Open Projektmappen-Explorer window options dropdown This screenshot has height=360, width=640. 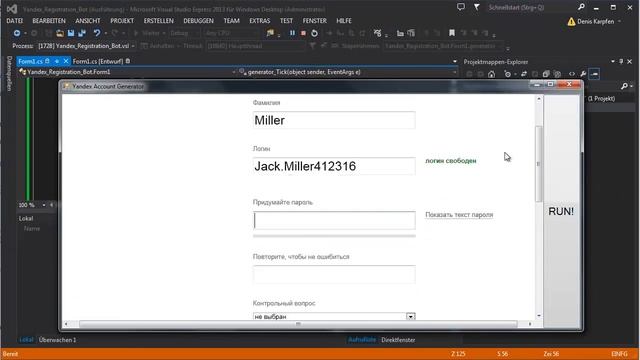[x=613, y=62]
